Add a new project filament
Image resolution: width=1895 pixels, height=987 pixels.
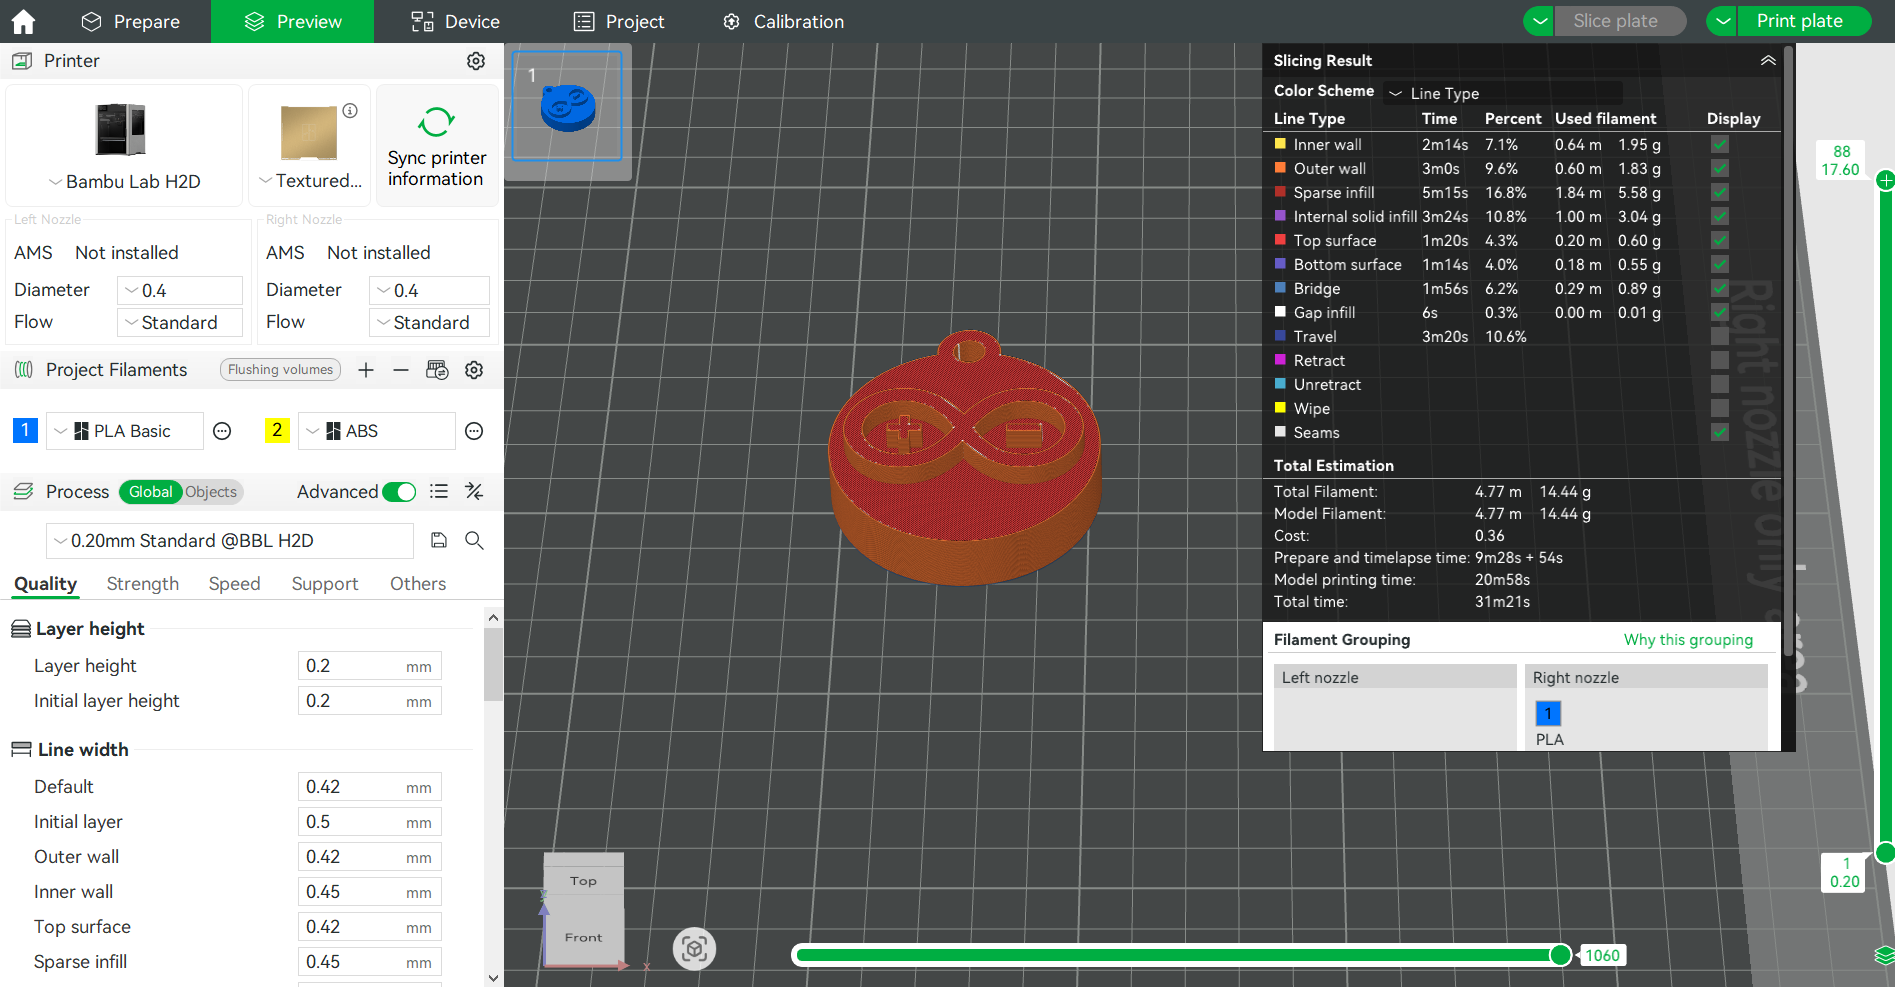pos(366,370)
